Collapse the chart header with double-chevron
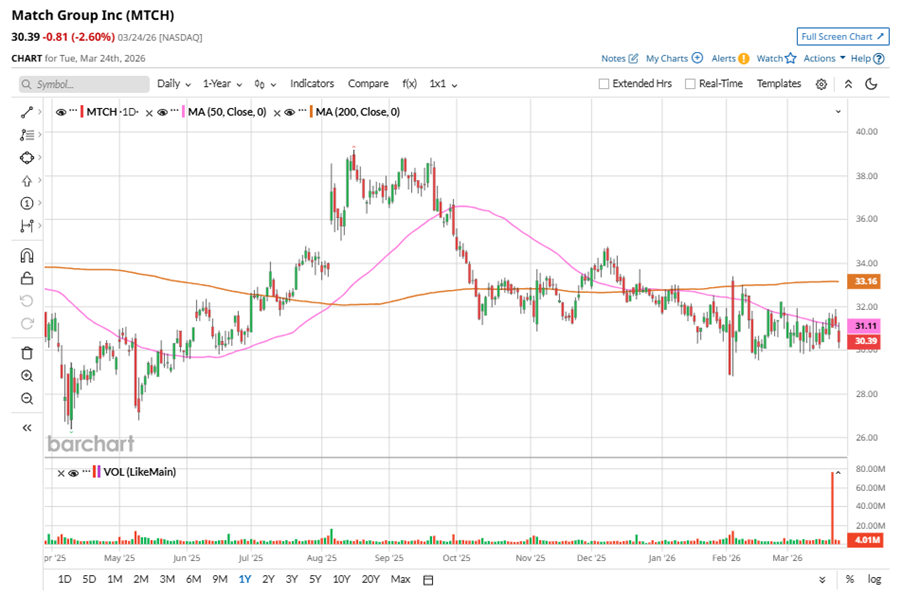This screenshot has width=902, height=597. coord(848,84)
